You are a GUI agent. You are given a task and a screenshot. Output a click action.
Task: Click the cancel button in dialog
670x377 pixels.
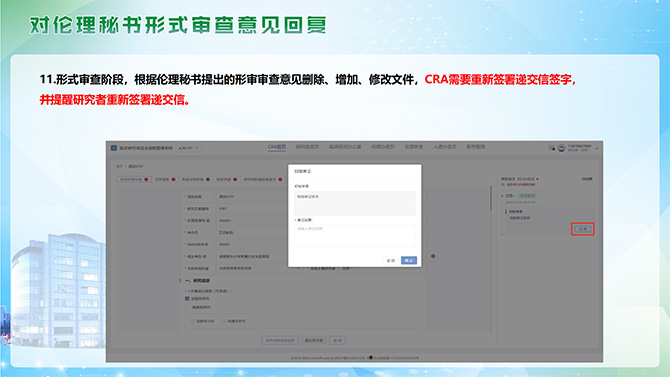[391, 260]
